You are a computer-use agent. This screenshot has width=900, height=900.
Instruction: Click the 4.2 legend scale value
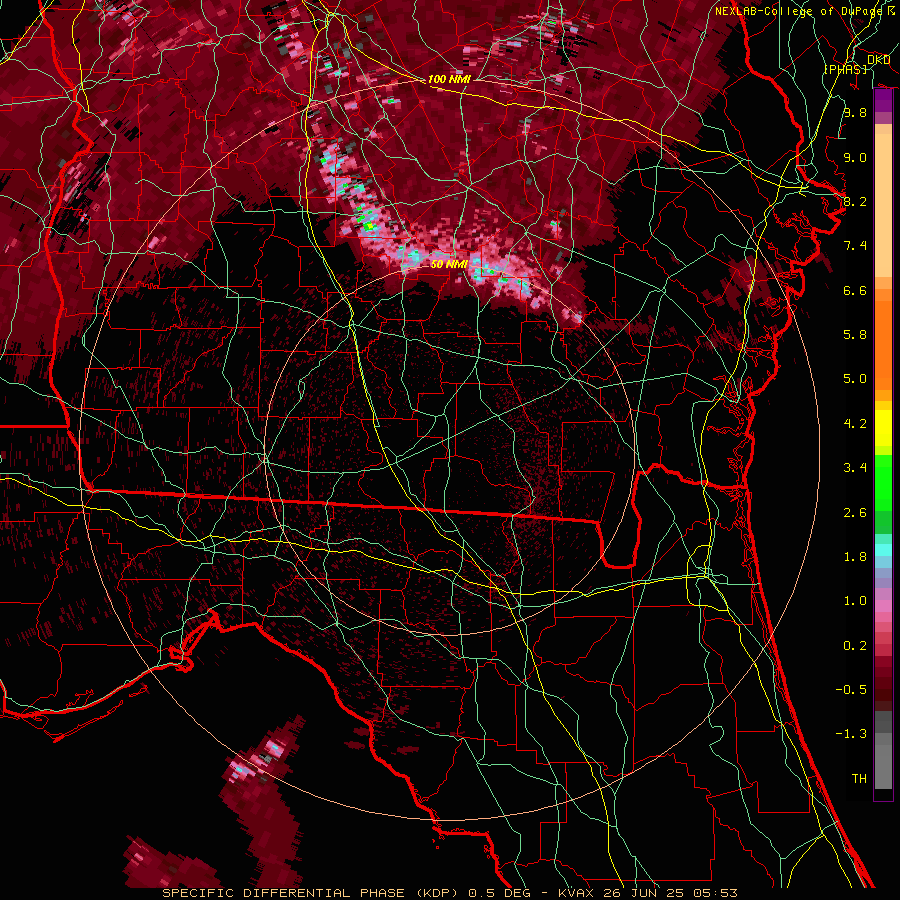point(855,424)
